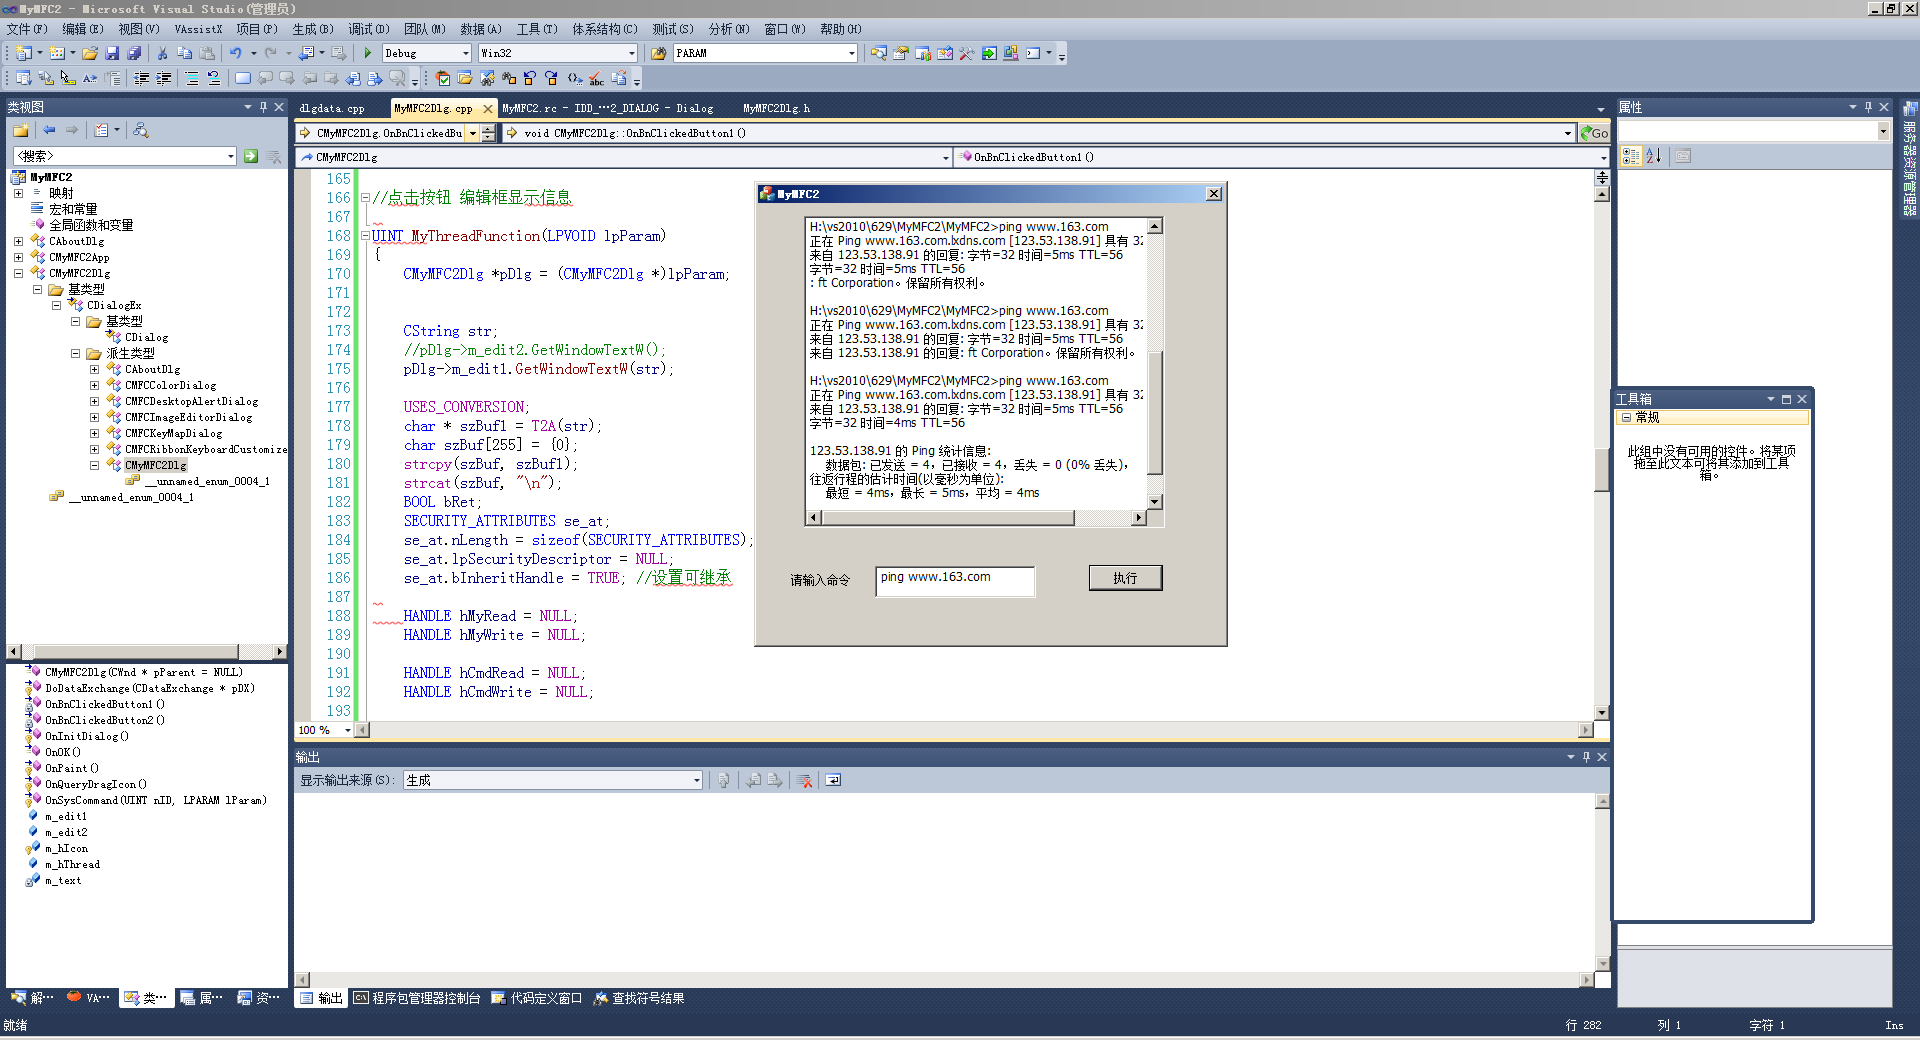Select OnBnClickedButton1() in the members list

tap(104, 704)
